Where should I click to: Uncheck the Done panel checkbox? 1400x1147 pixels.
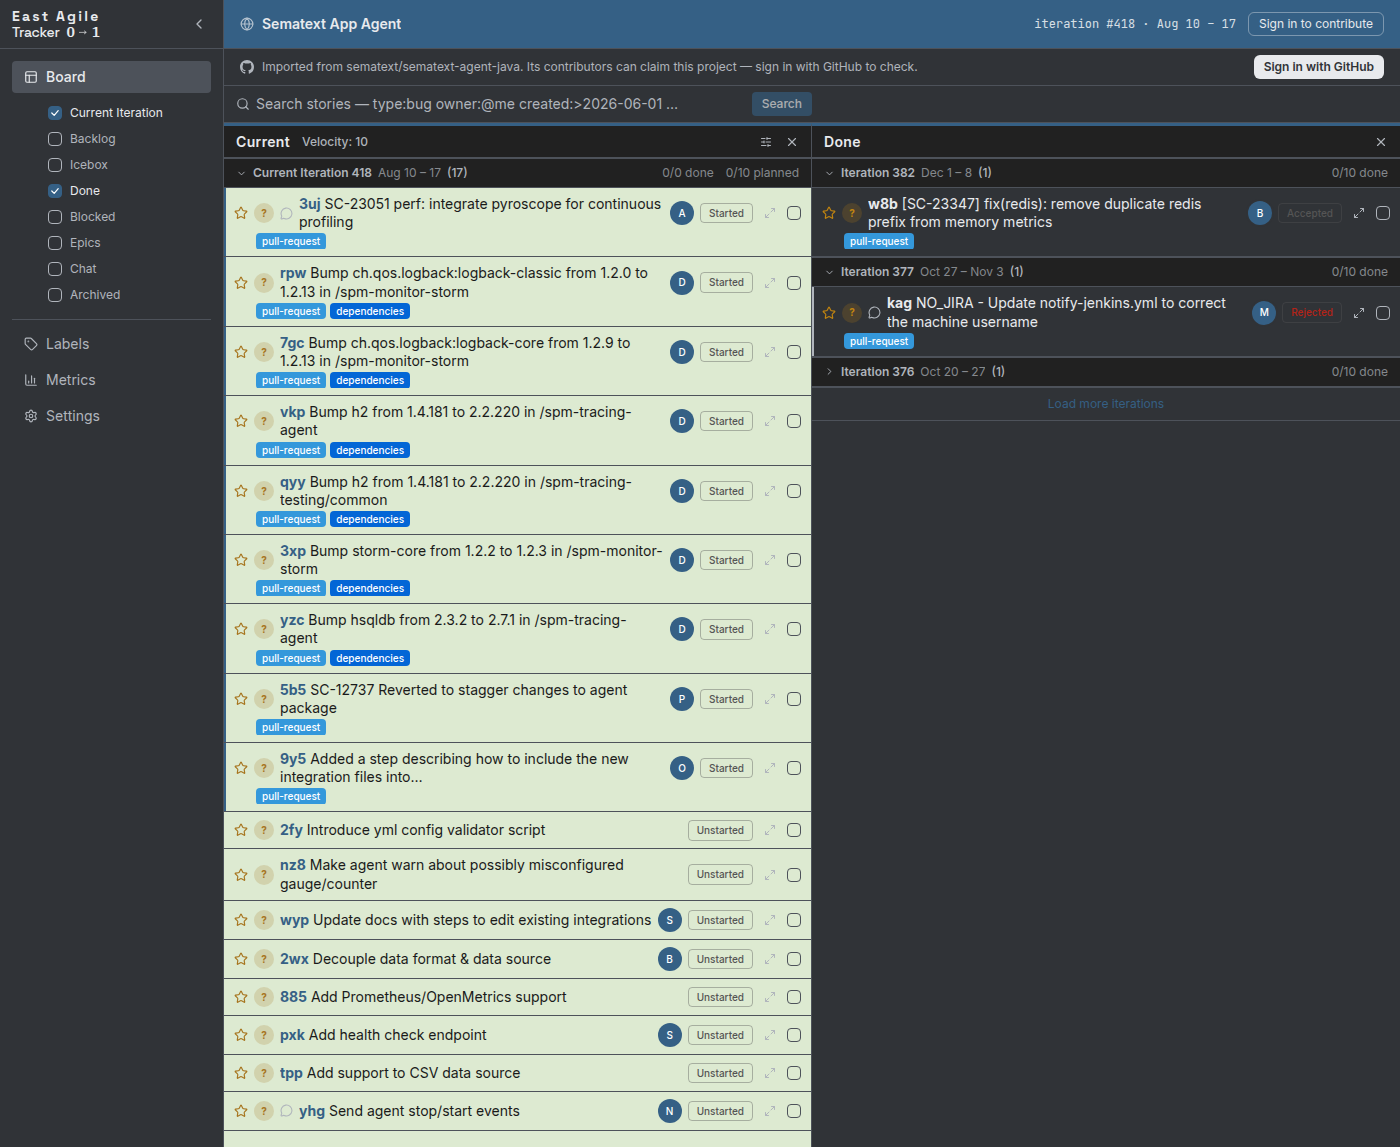55,191
